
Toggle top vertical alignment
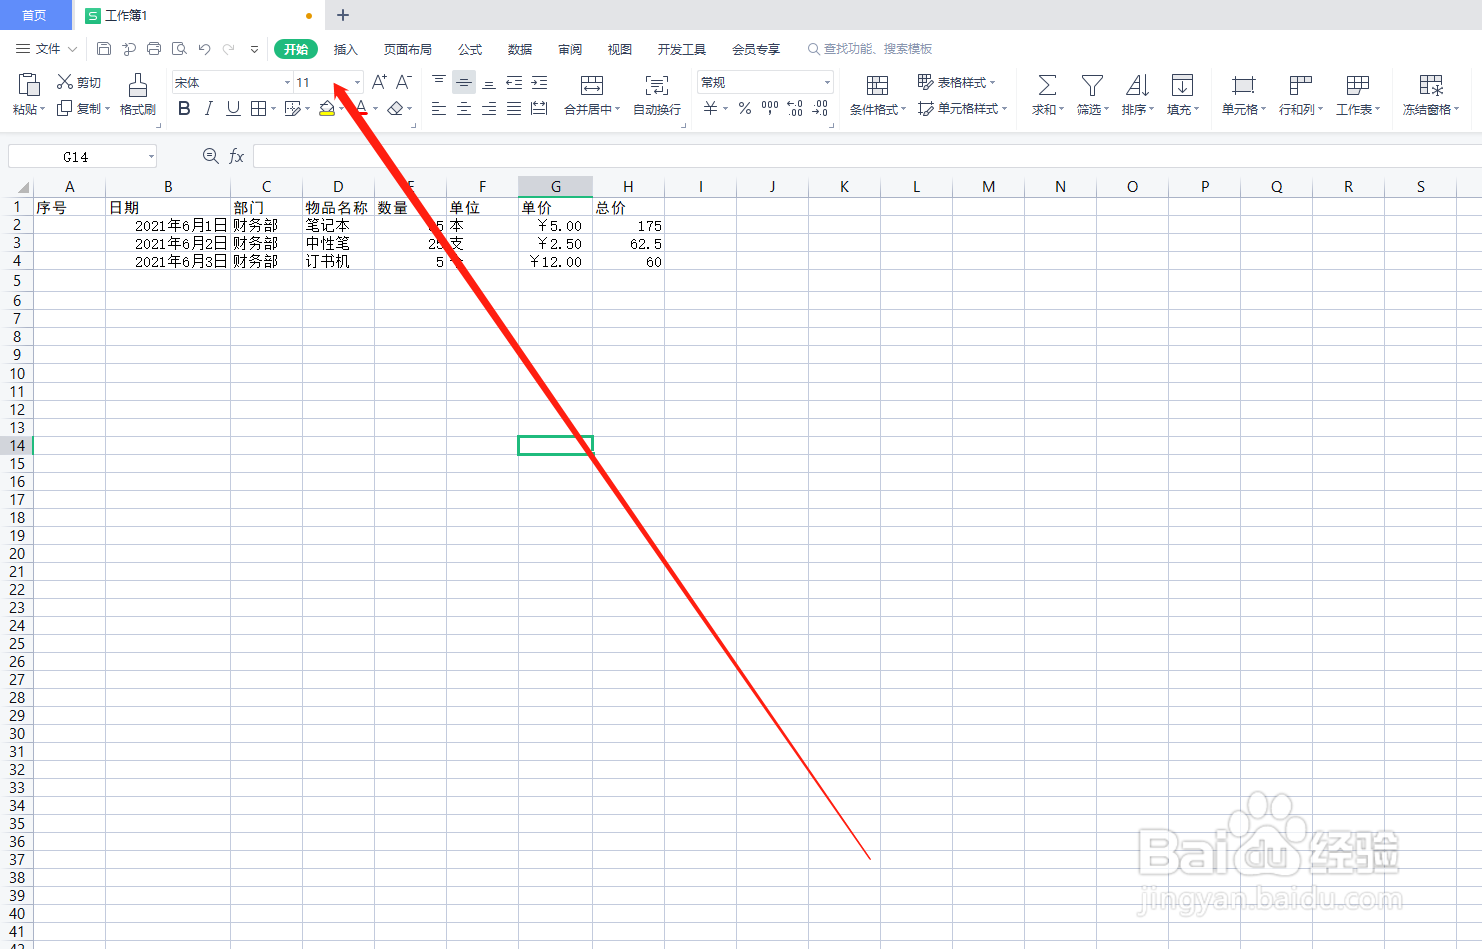pyautogui.click(x=439, y=82)
